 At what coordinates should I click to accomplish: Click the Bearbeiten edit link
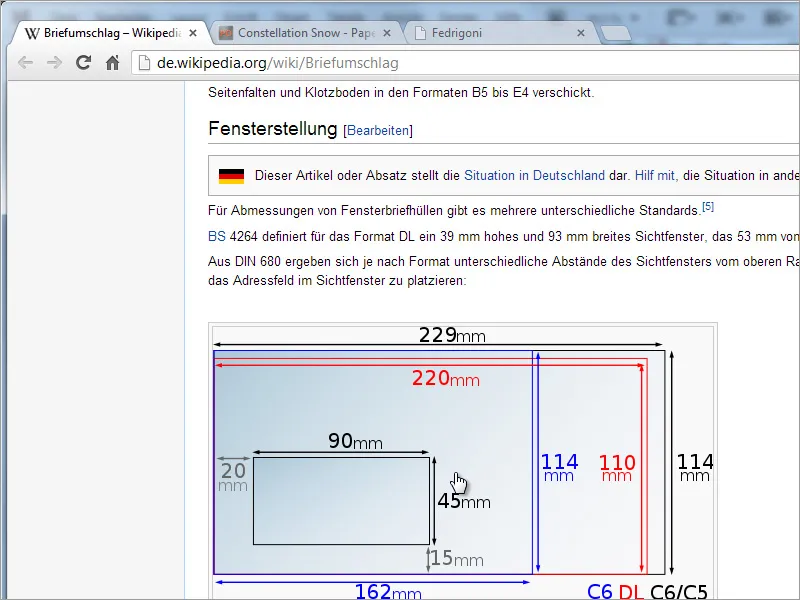[x=378, y=131]
